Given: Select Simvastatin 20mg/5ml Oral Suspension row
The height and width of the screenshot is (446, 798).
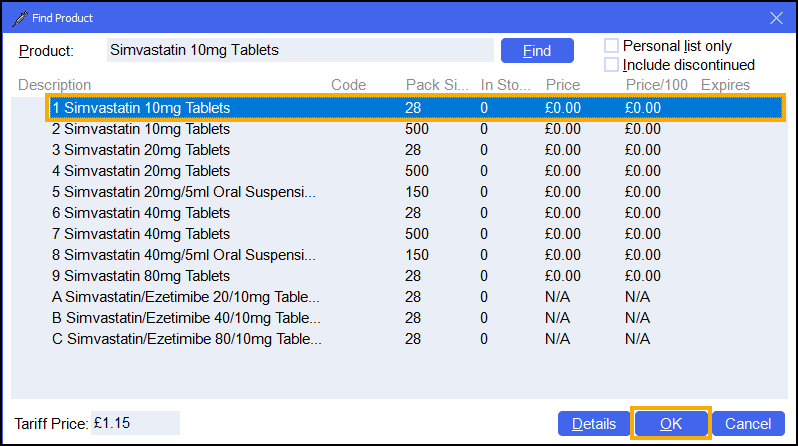Looking at the screenshot, I should [x=184, y=192].
